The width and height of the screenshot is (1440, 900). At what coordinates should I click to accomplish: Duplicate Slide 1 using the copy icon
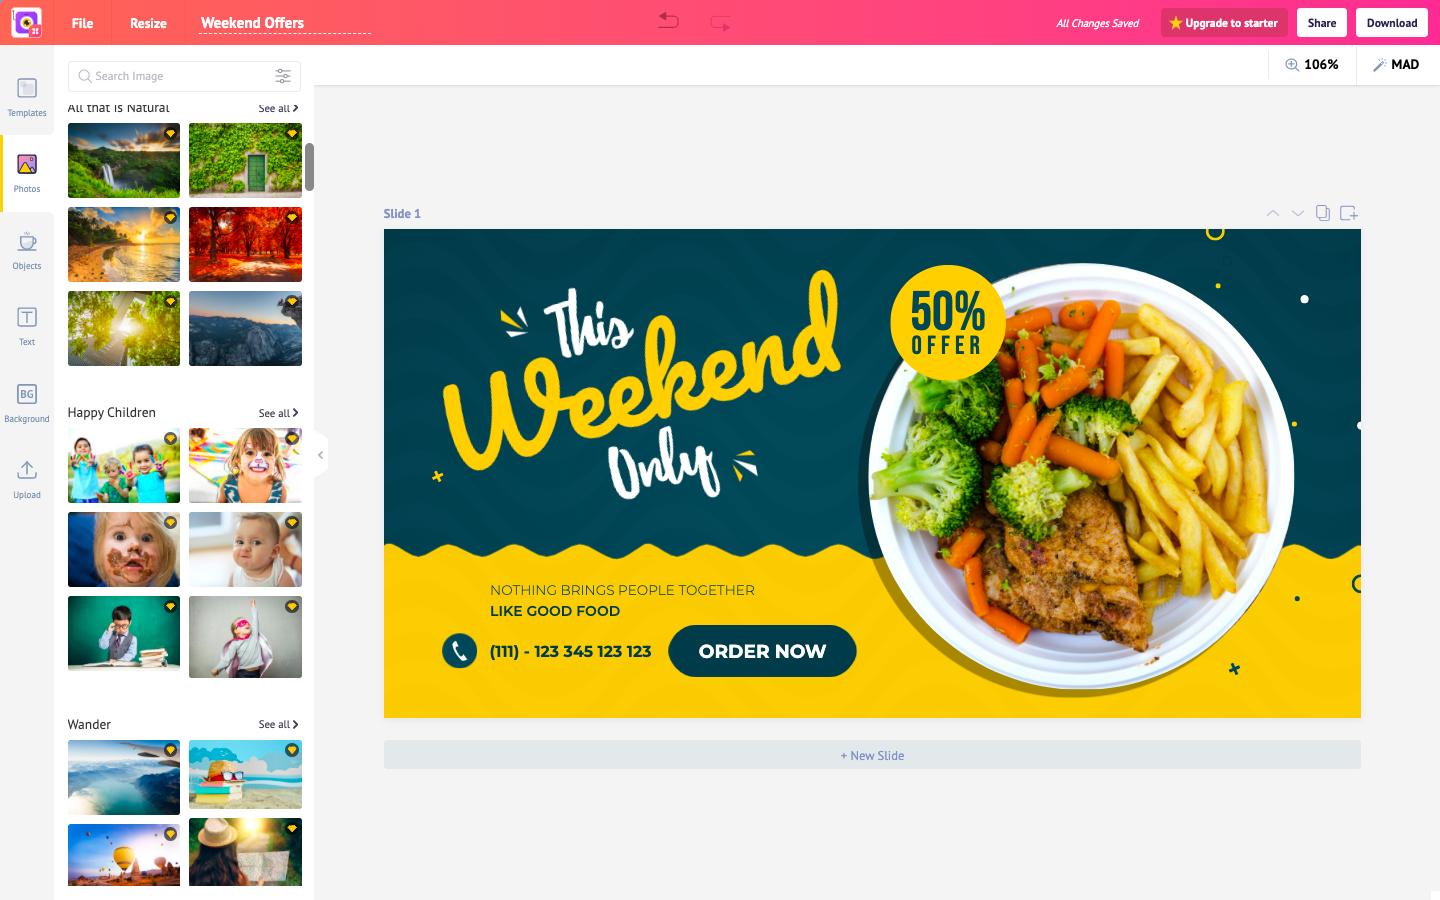(x=1323, y=213)
